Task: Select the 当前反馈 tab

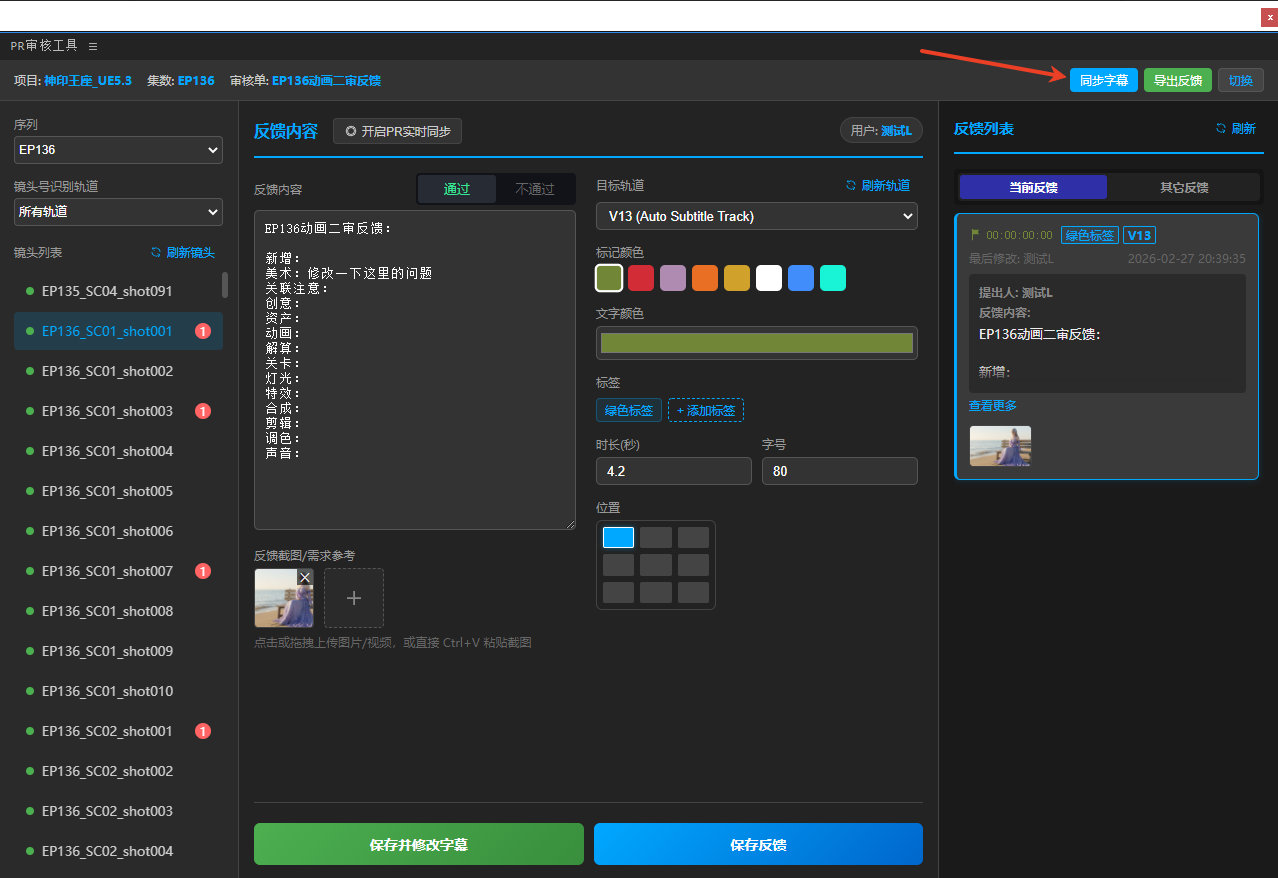Action: pyautogui.click(x=1033, y=187)
